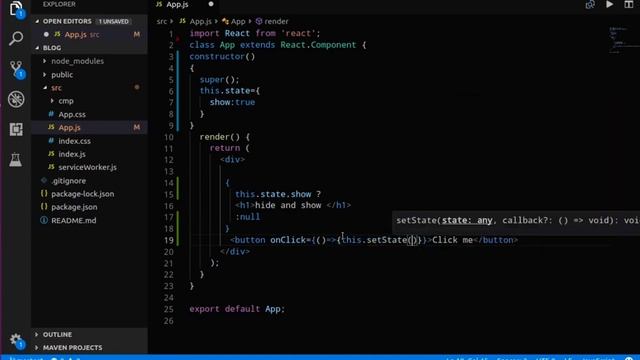Open the Debug view icon
This screenshot has height=360, width=640.
(x=16, y=99)
